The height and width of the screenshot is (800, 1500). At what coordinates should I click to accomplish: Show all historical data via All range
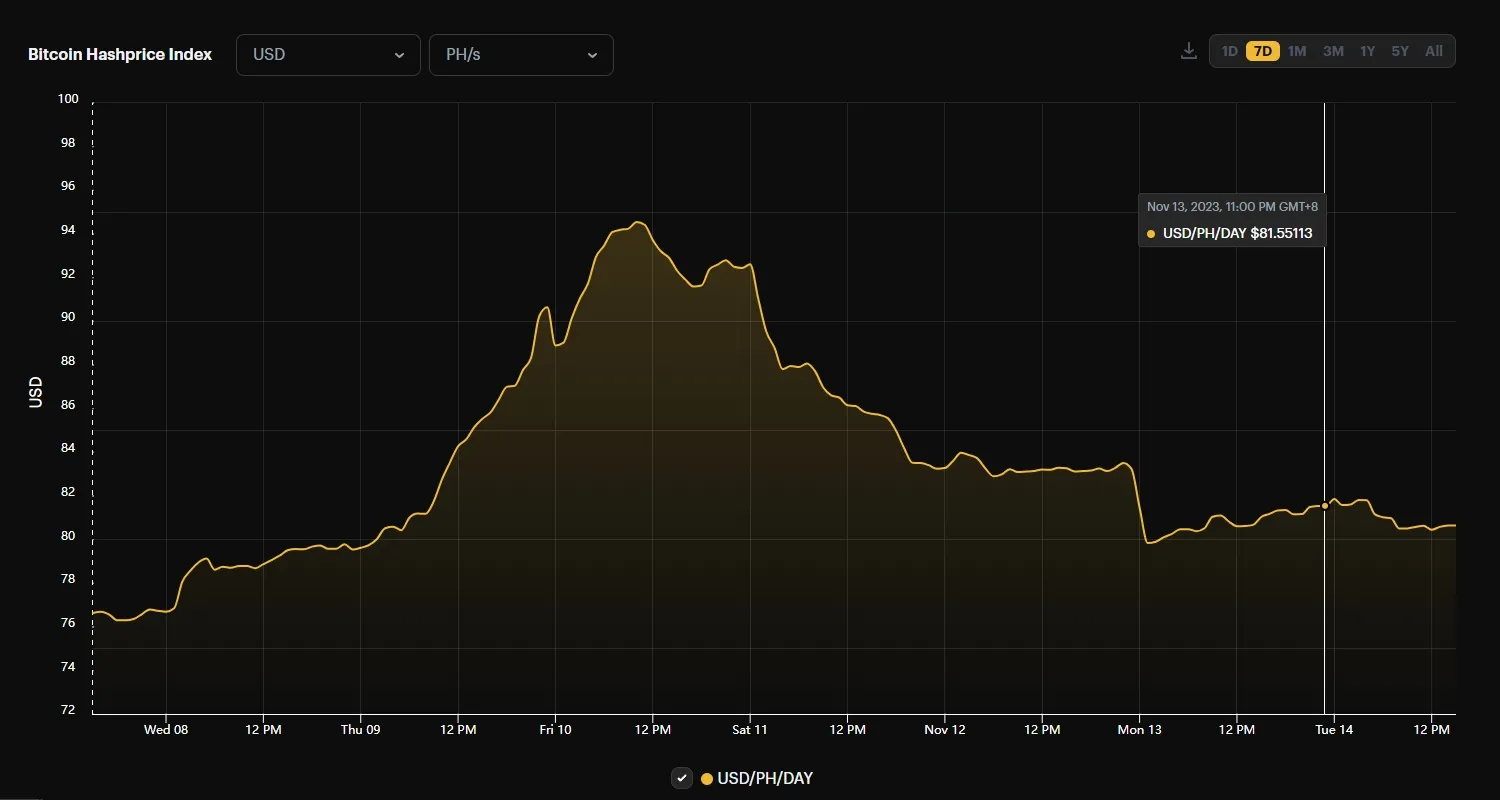pyautogui.click(x=1433, y=50)
